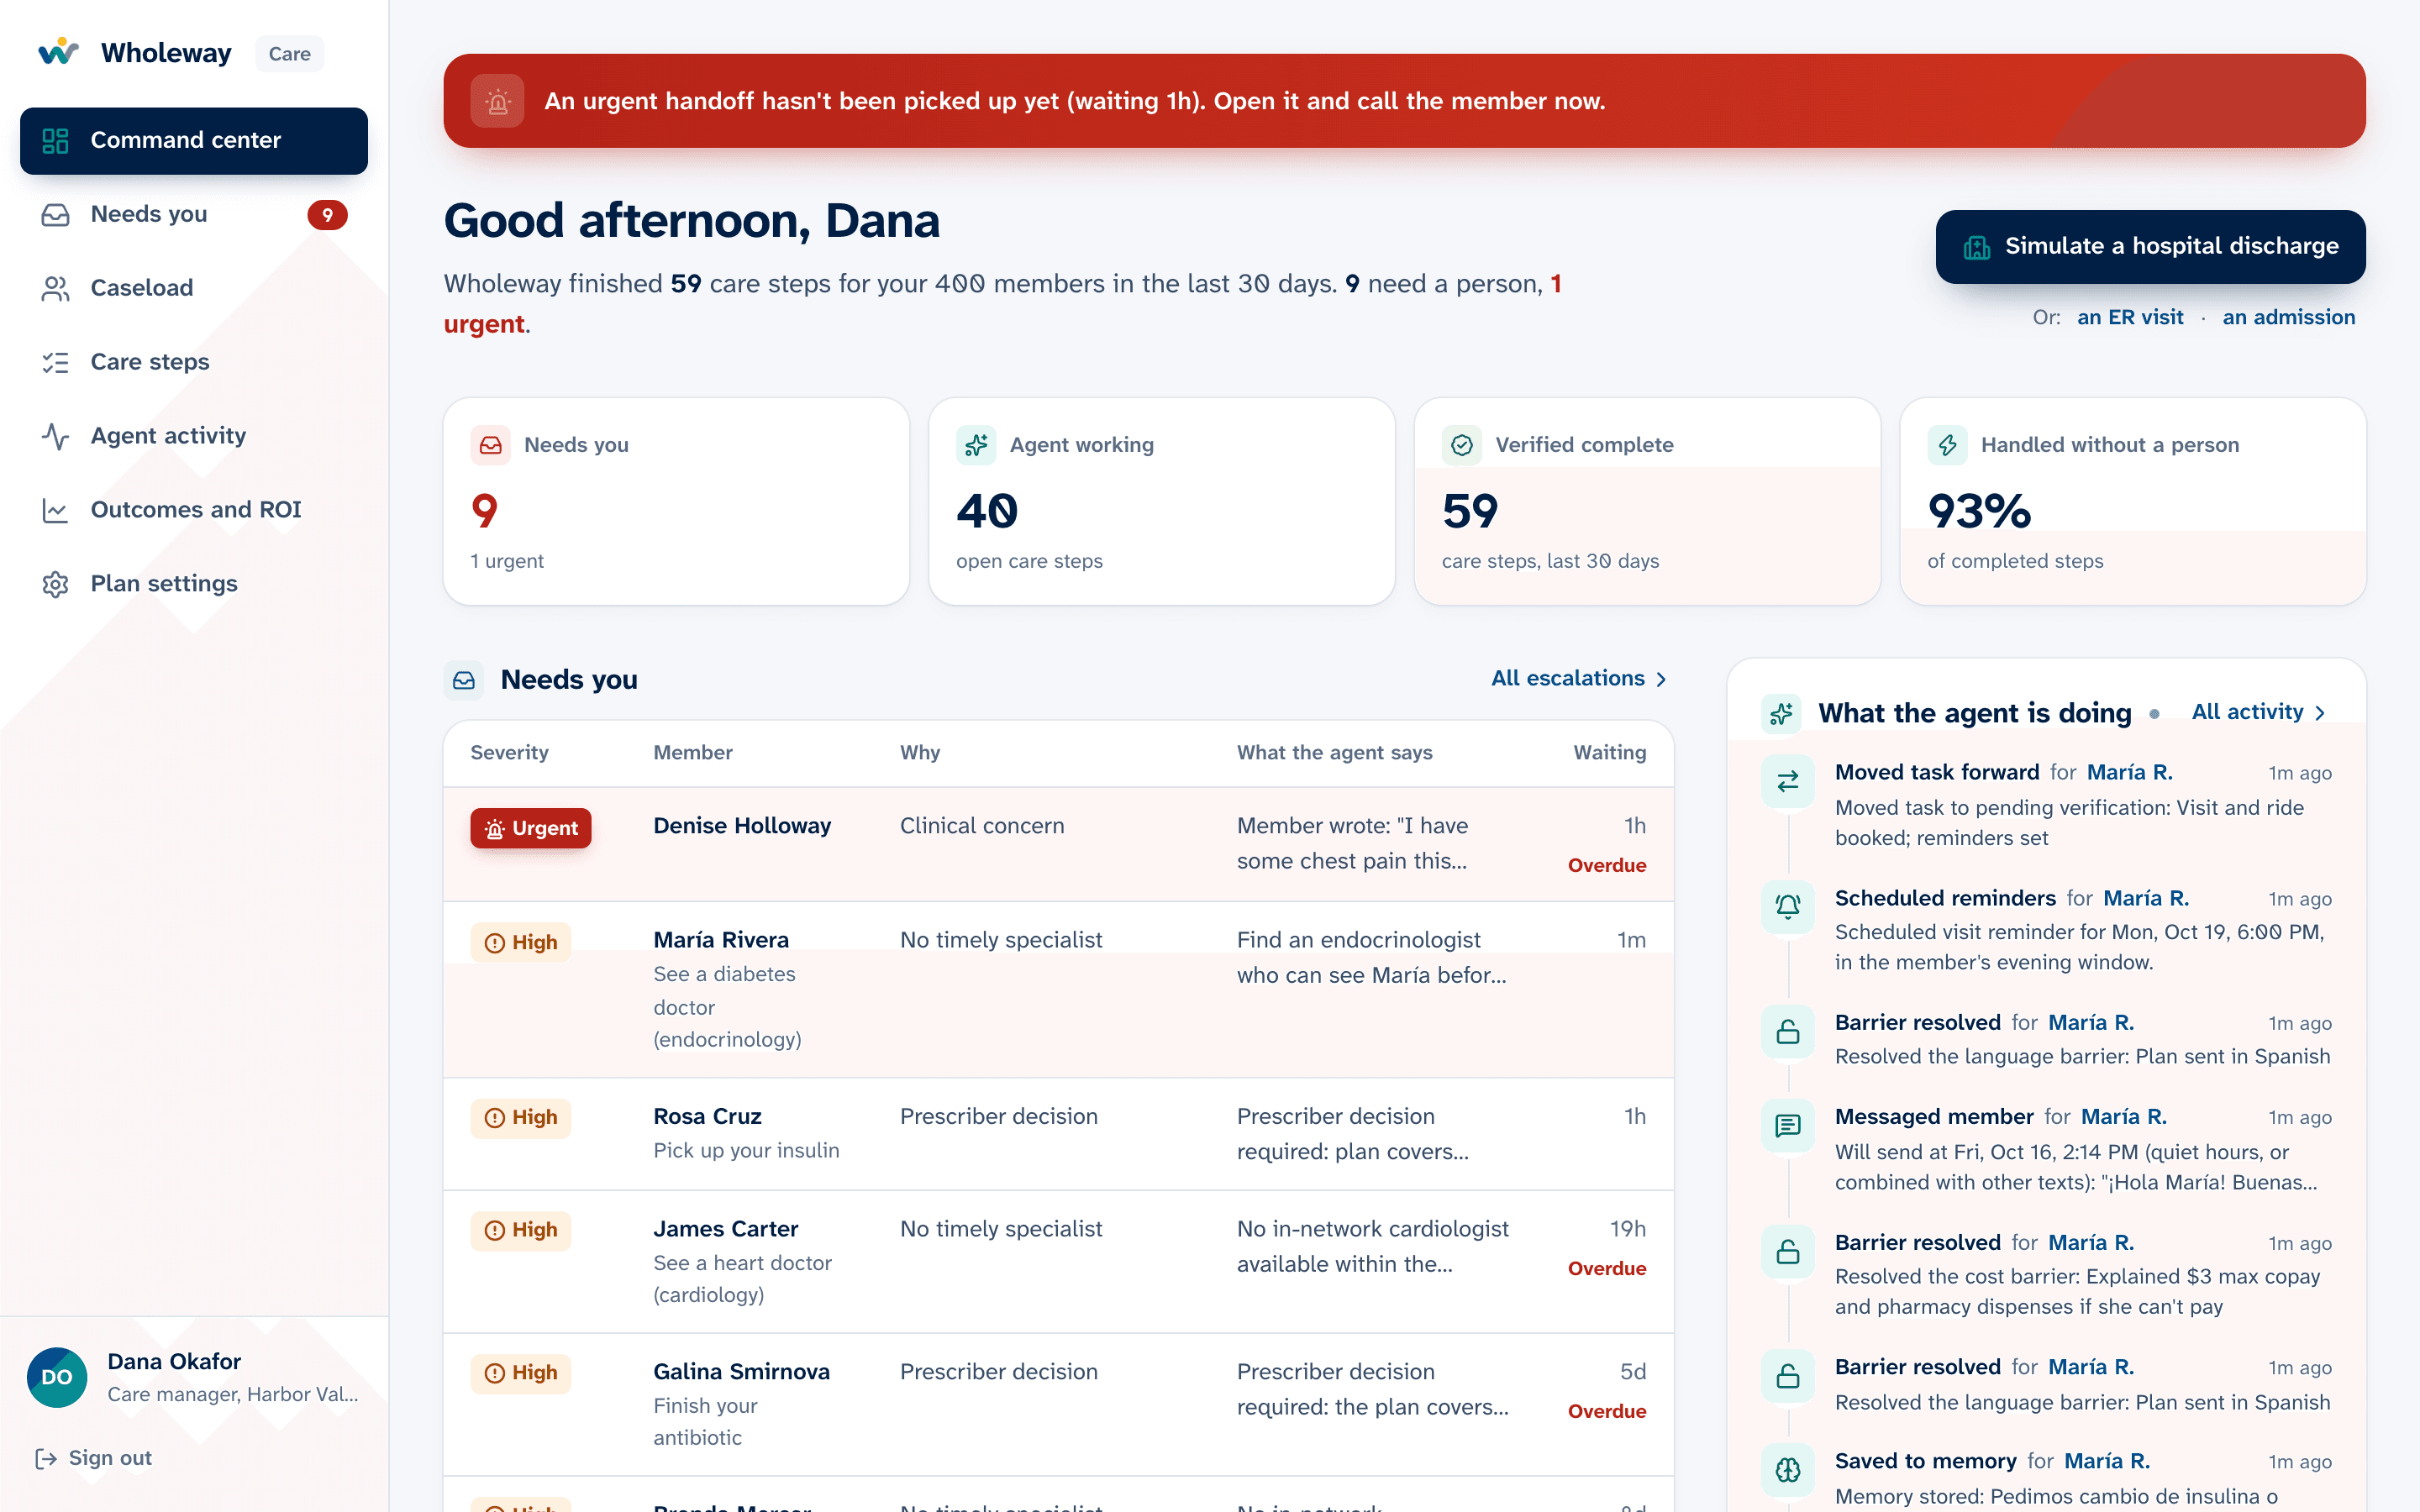Open Outcomes and ROI
The width and height of the screenshot is (2420, 1512).
click(x=194, y=510)
